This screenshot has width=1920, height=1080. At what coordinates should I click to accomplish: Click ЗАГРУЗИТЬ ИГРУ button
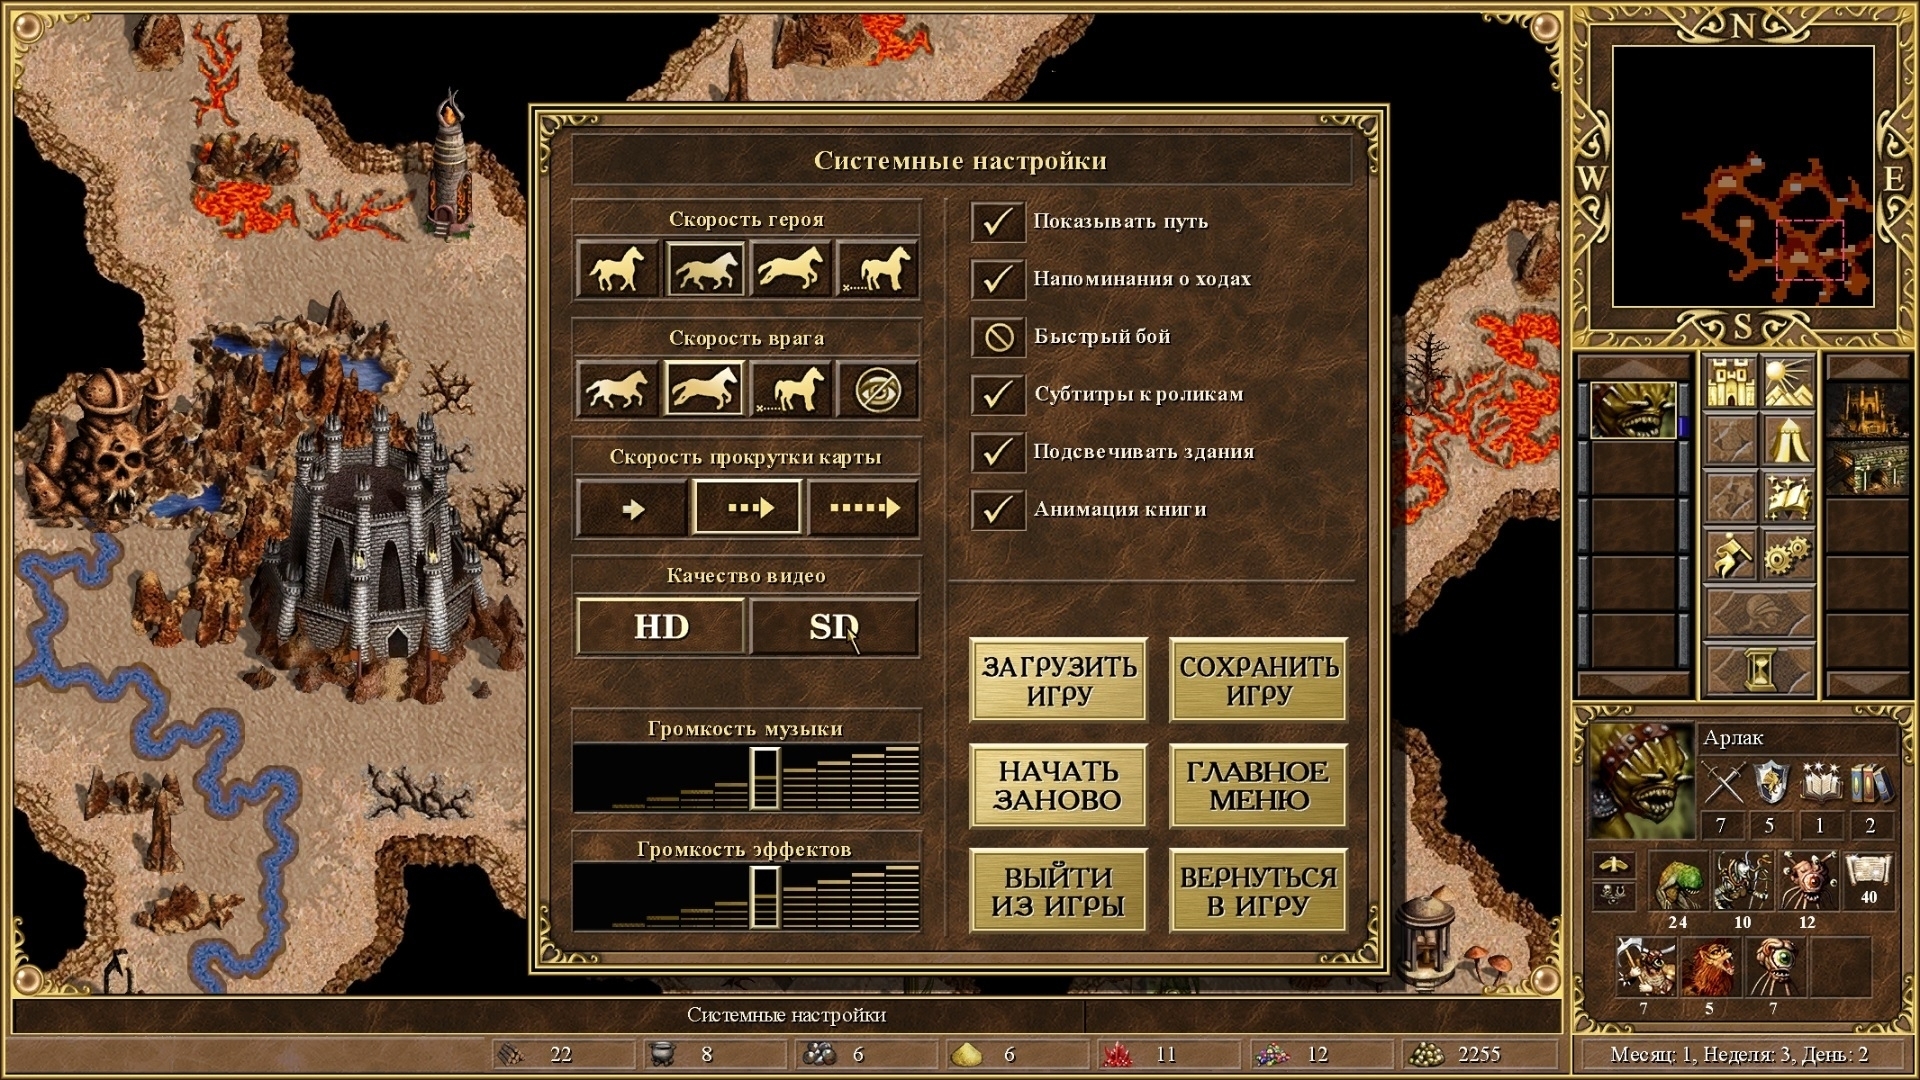tap(1059, 680)
